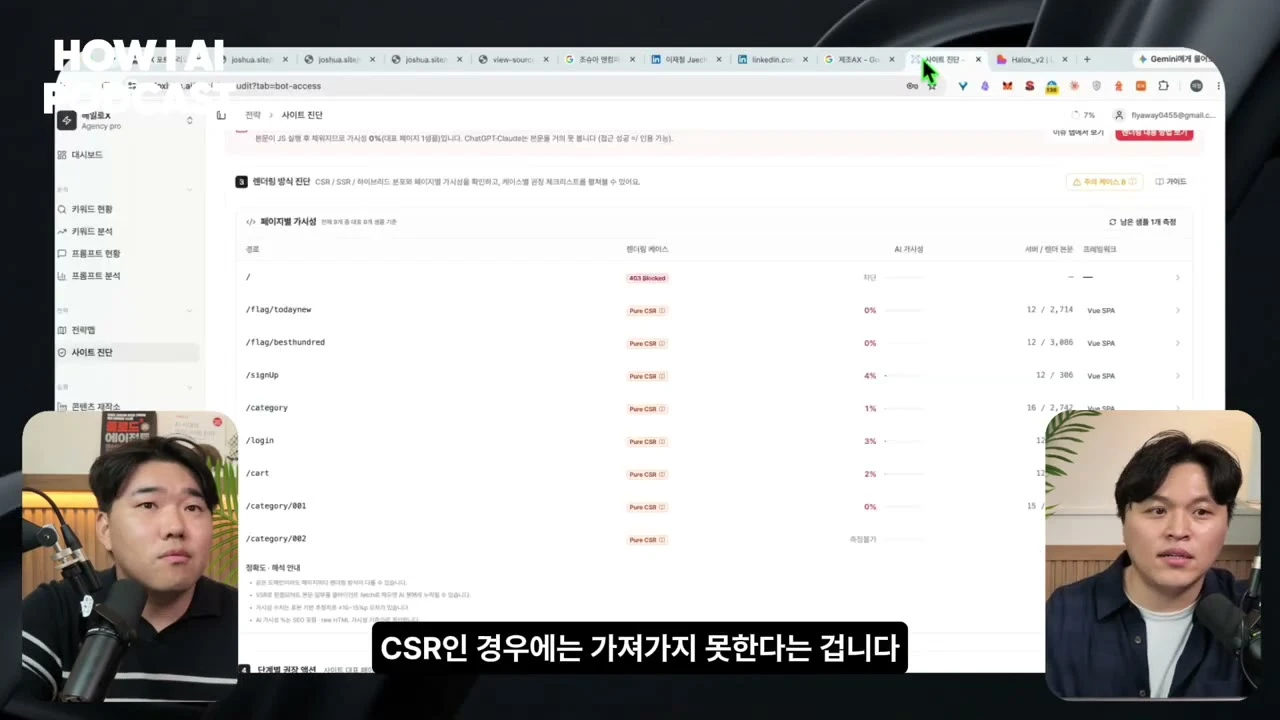Viewport: 1280px width, 720px height.
Task: Click Pure CSR badge in the /signUp row
Action: [647, 376]
